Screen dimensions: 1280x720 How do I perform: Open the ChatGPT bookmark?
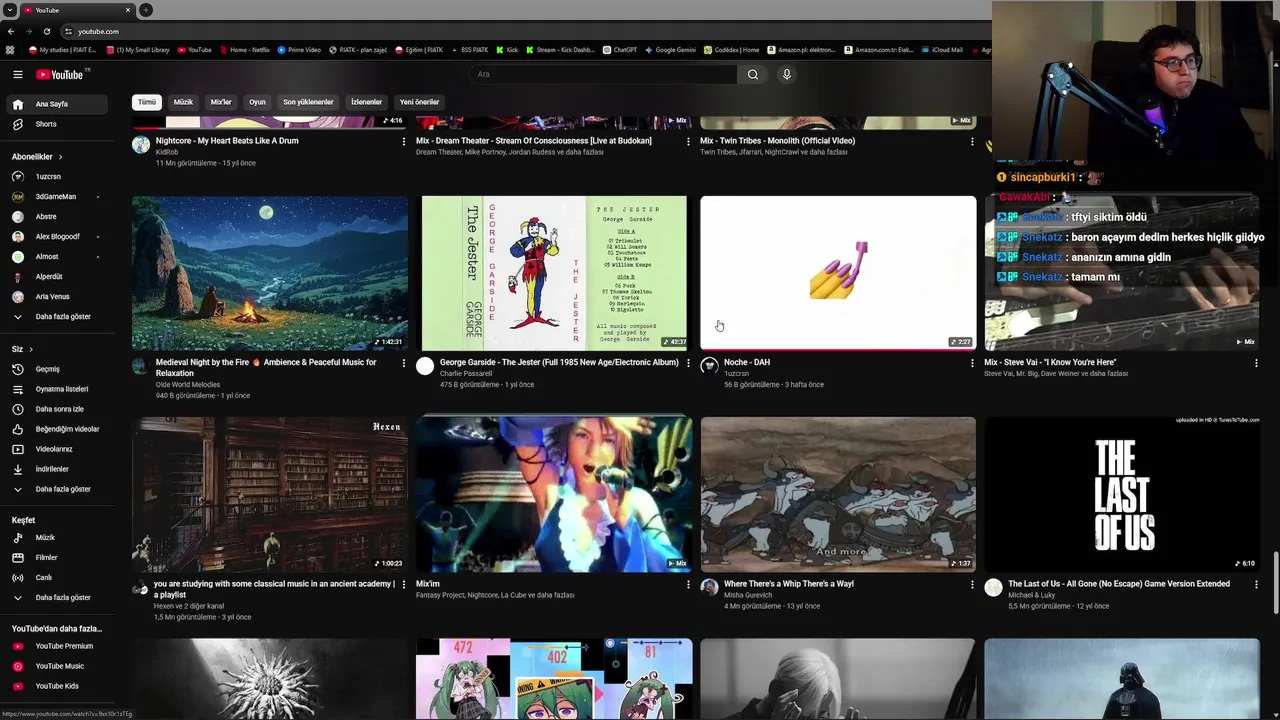[x=620, y=50]
